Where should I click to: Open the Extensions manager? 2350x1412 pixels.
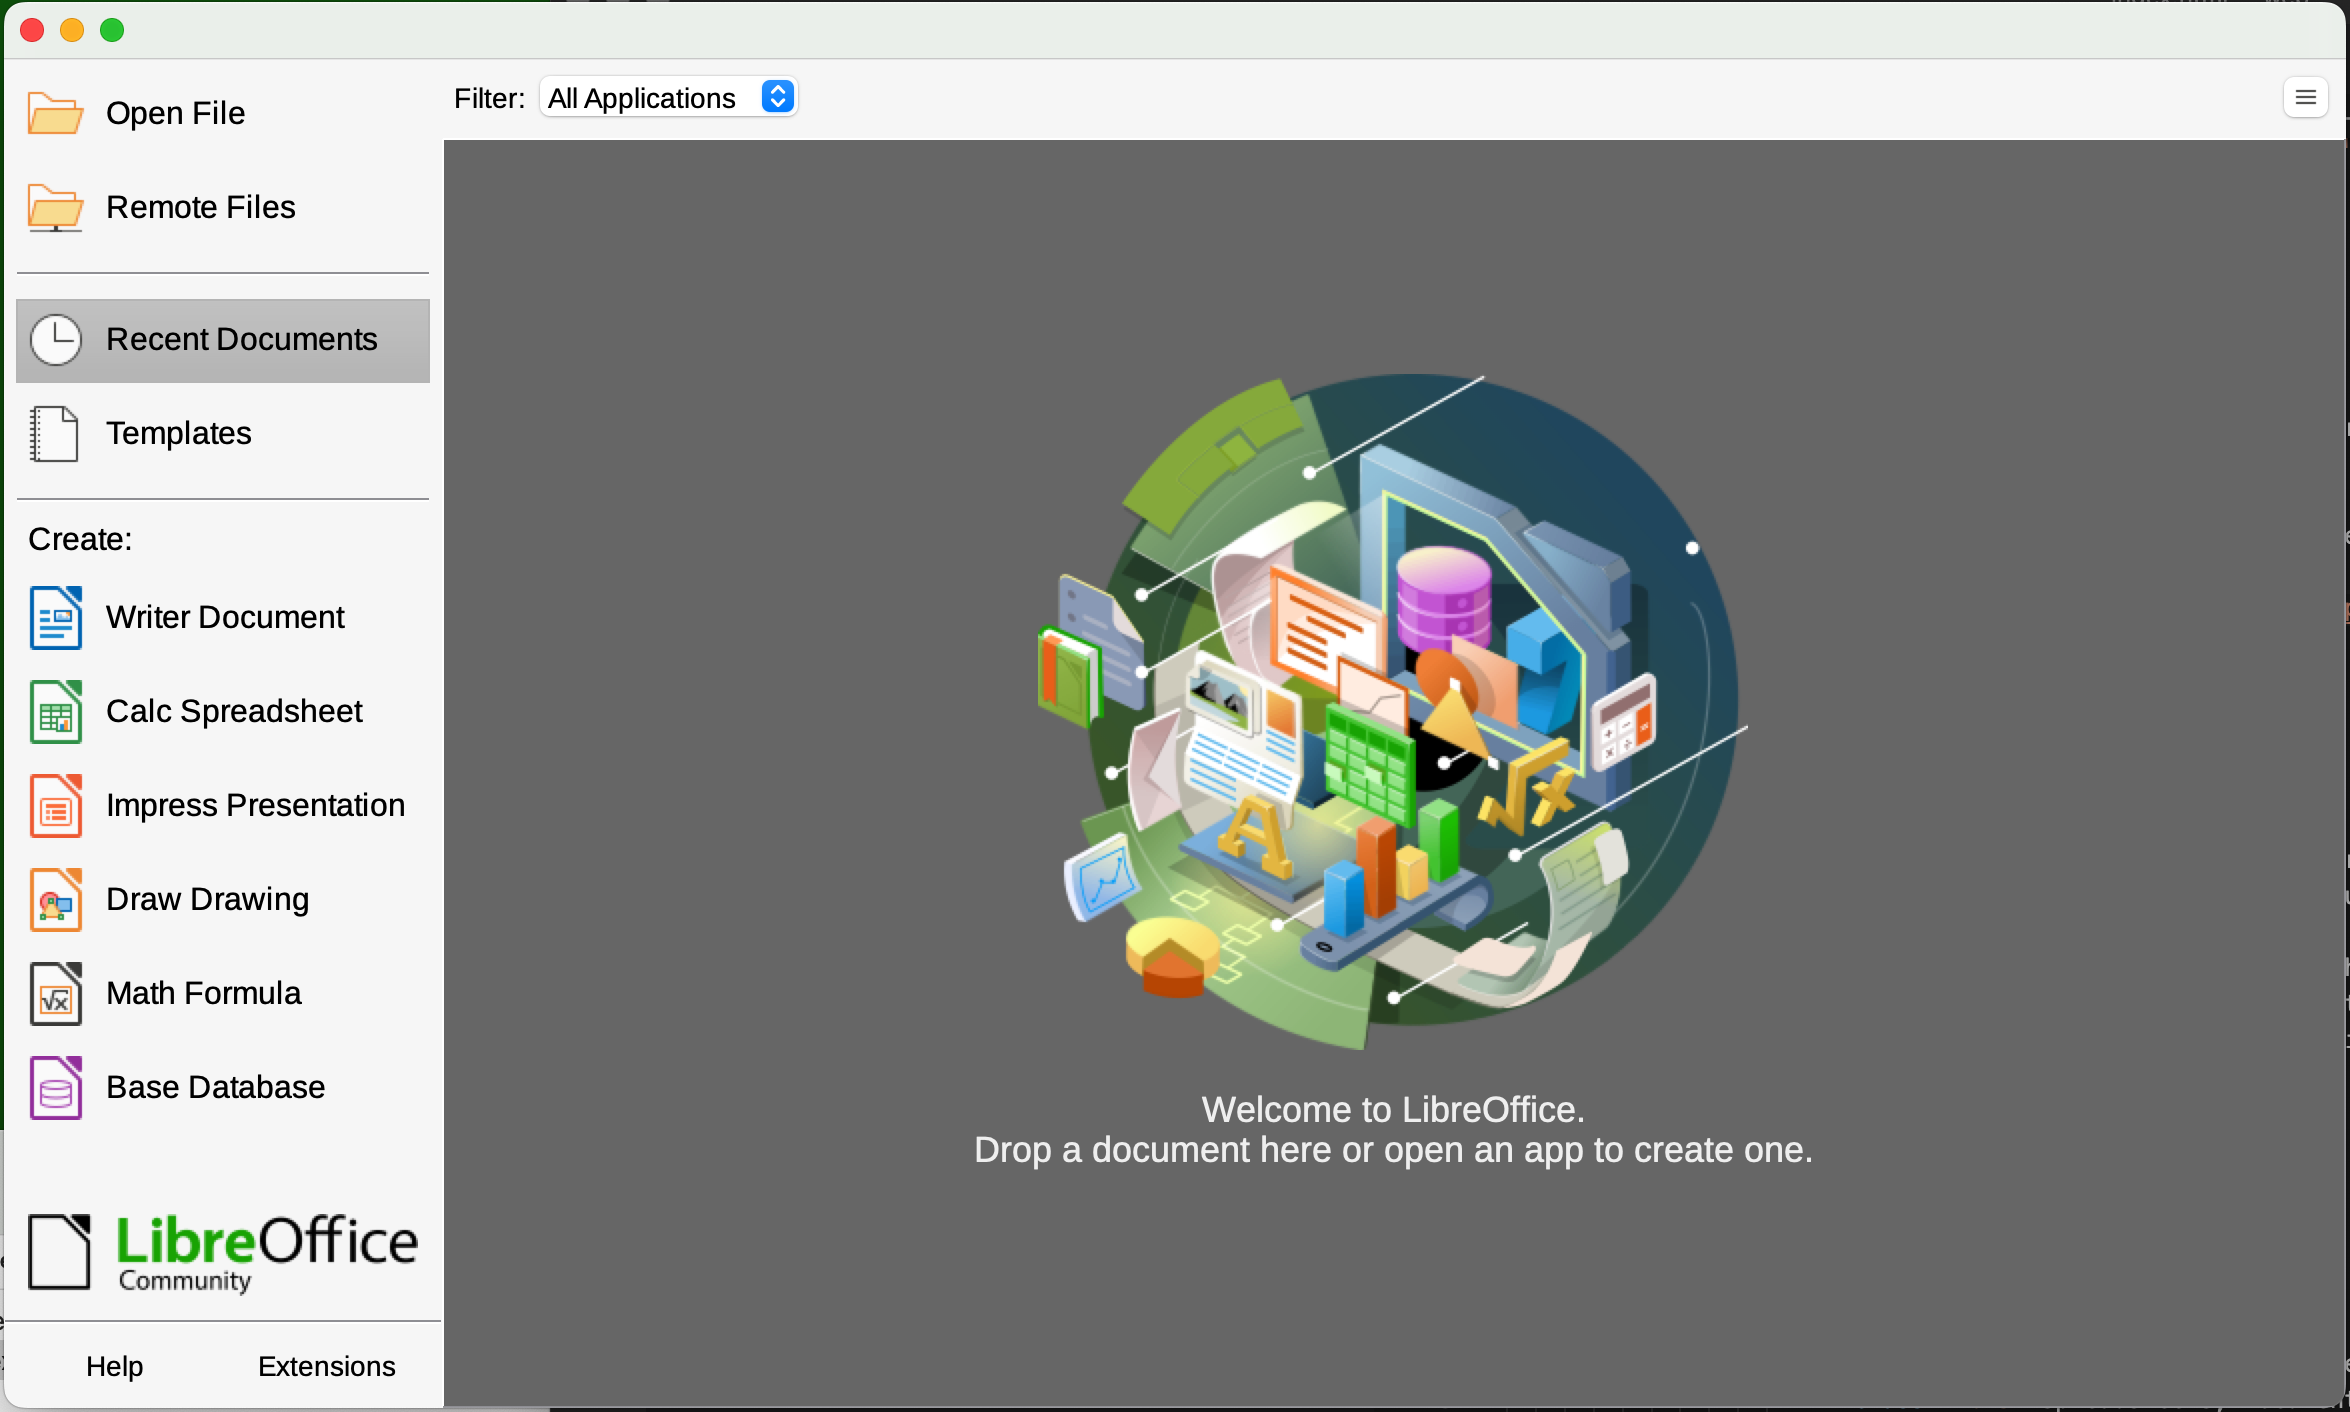pos(327,1366)
